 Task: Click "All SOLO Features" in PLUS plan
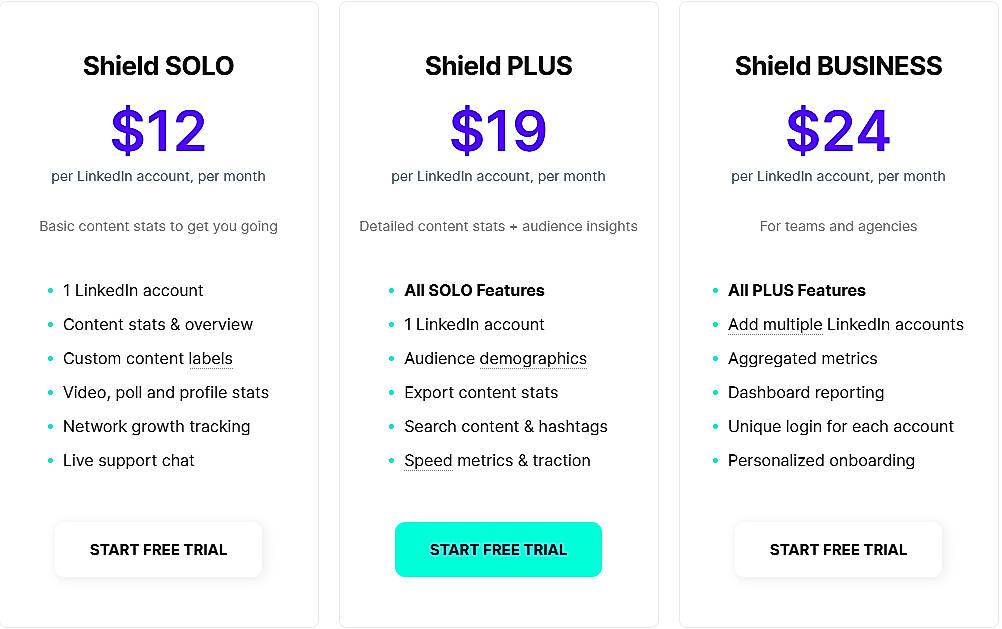[x=474, y=290]
